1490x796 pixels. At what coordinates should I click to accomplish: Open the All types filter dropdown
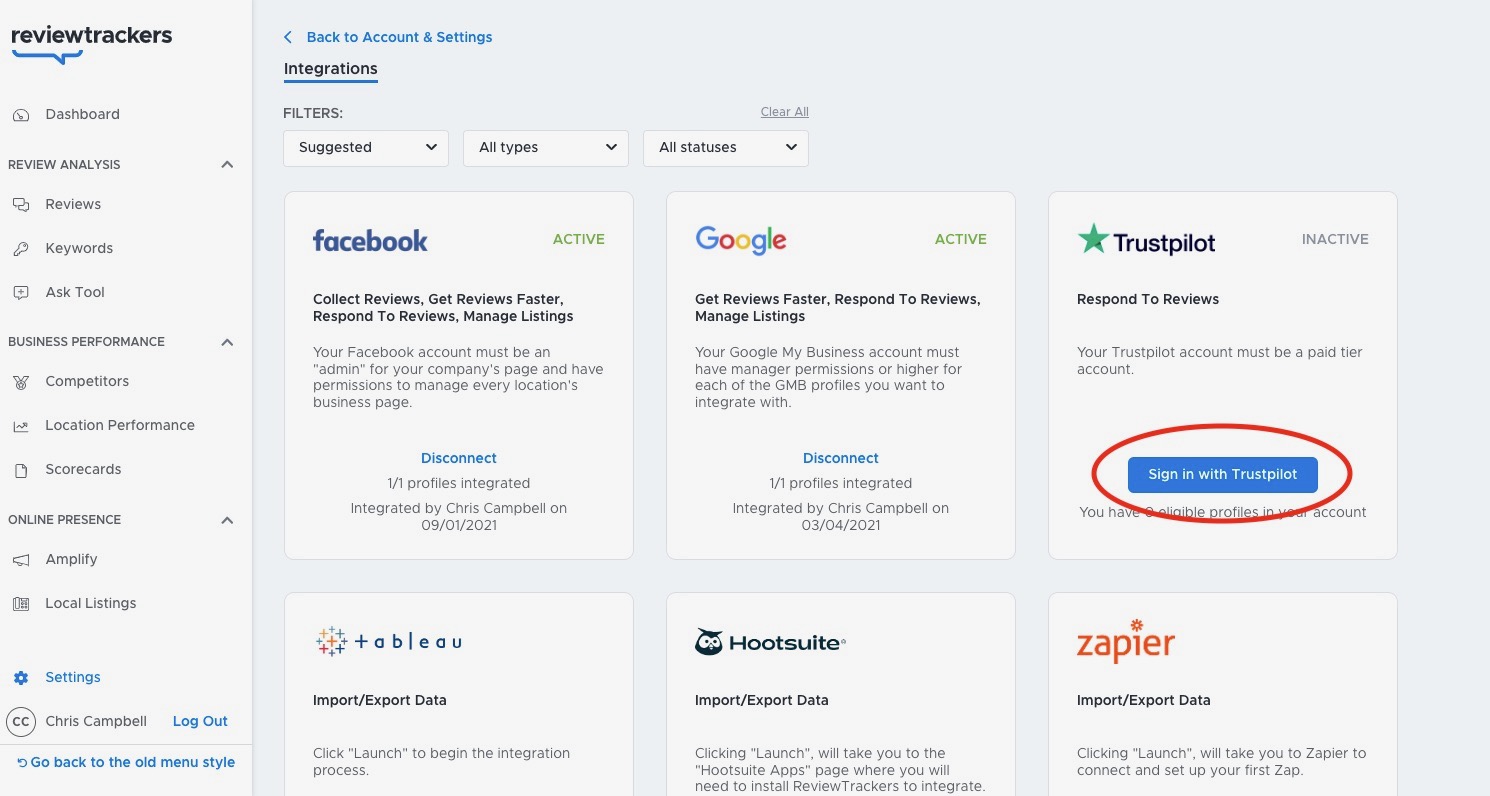546,148
